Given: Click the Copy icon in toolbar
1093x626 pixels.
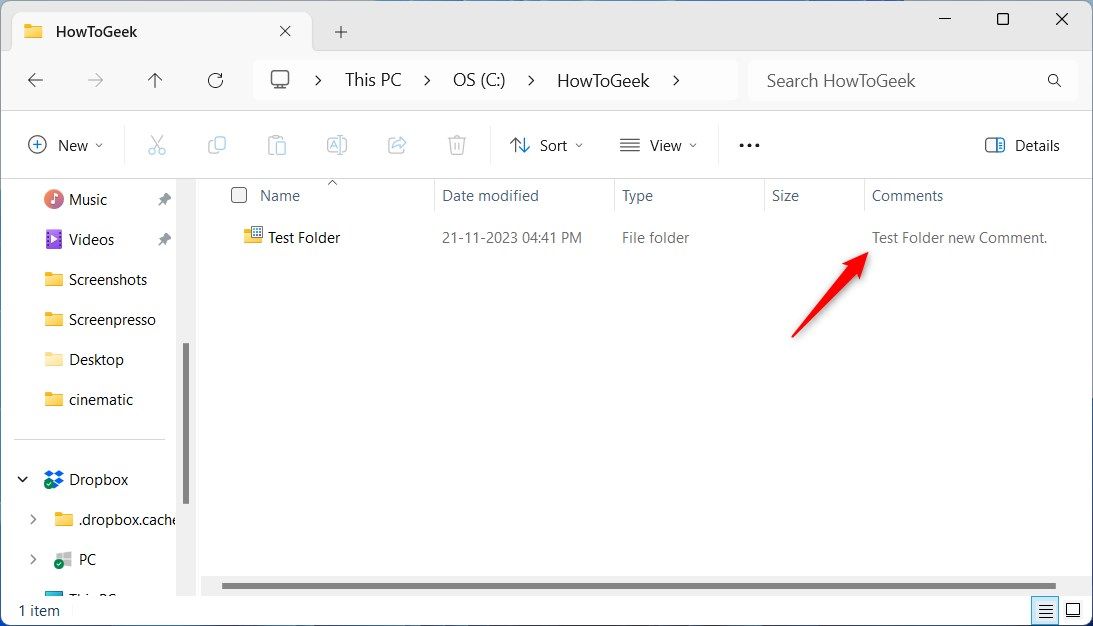Looking at the screenshot, I should click(x=217, y=145).
